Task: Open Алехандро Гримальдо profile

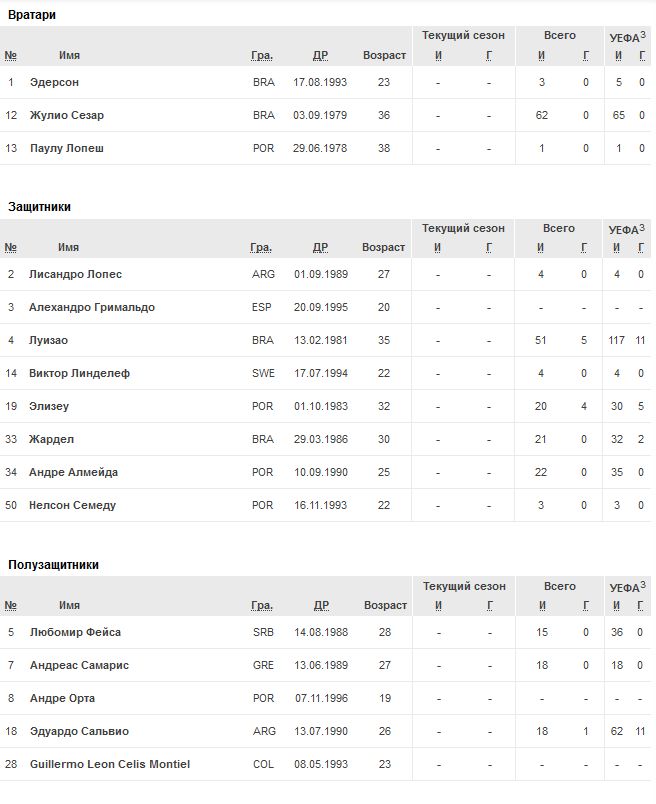Action: click(92, 307)
